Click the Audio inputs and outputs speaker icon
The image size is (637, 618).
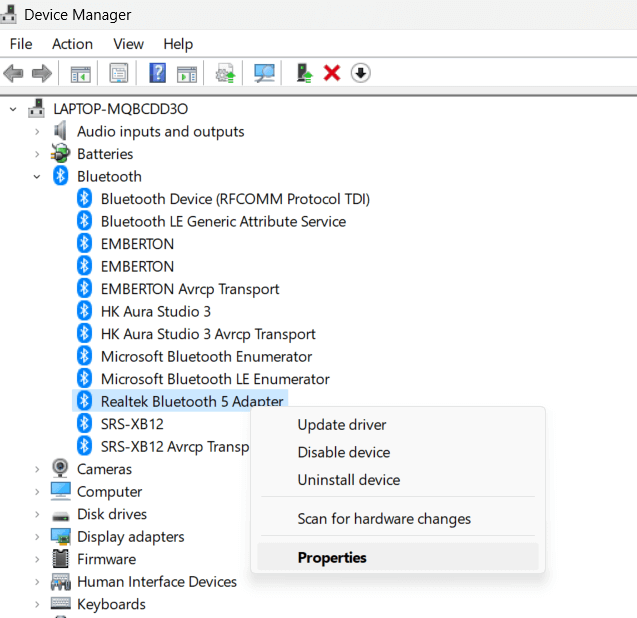point(60,131)
